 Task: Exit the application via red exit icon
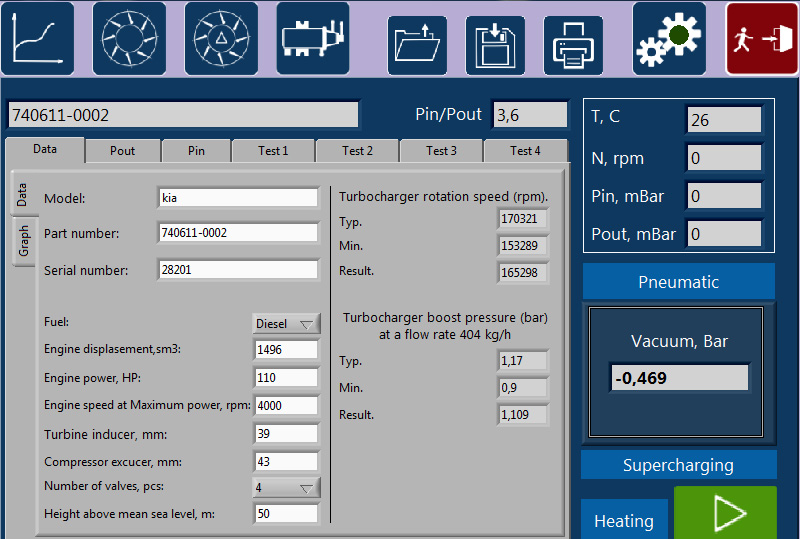coord(762,38)
